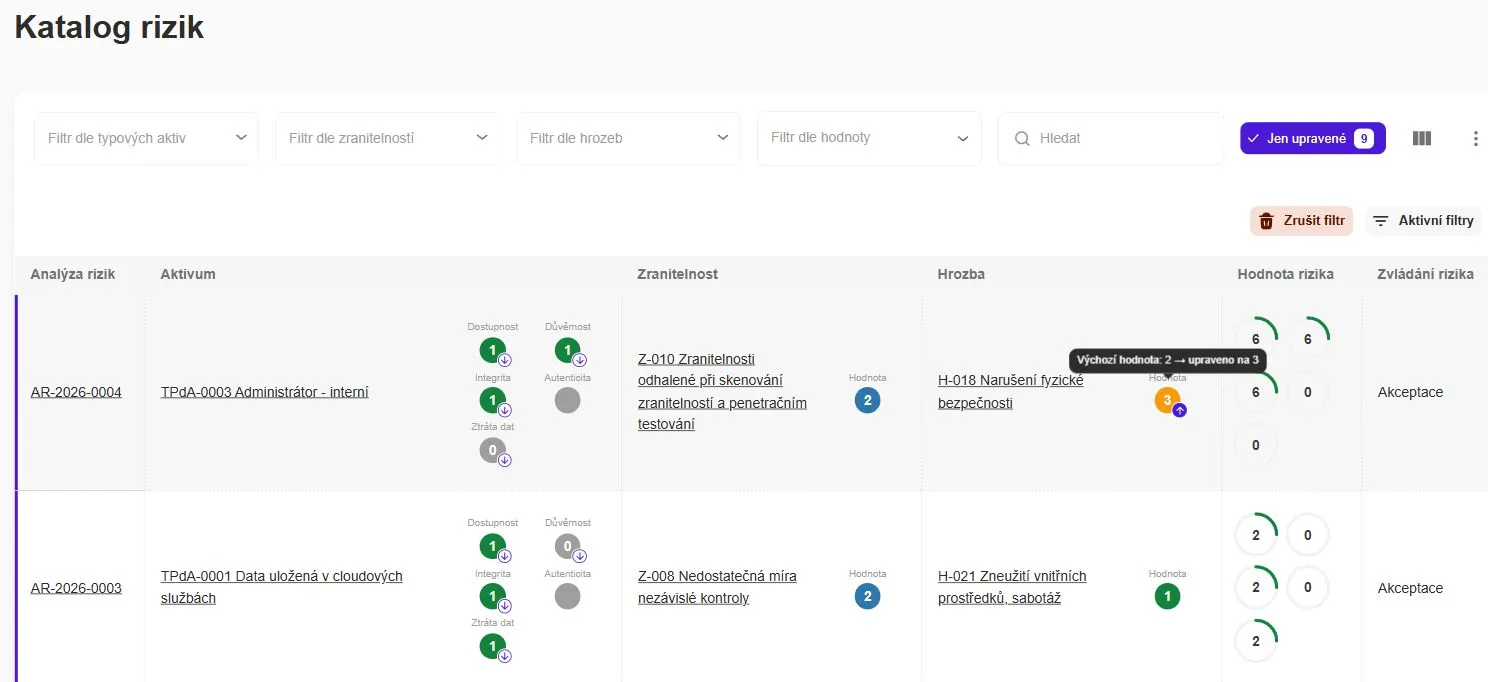Screen dimensions: 1488x682
Task: Open Filtr dle typových aktiv dropdown
Action: tap(147, 138)
